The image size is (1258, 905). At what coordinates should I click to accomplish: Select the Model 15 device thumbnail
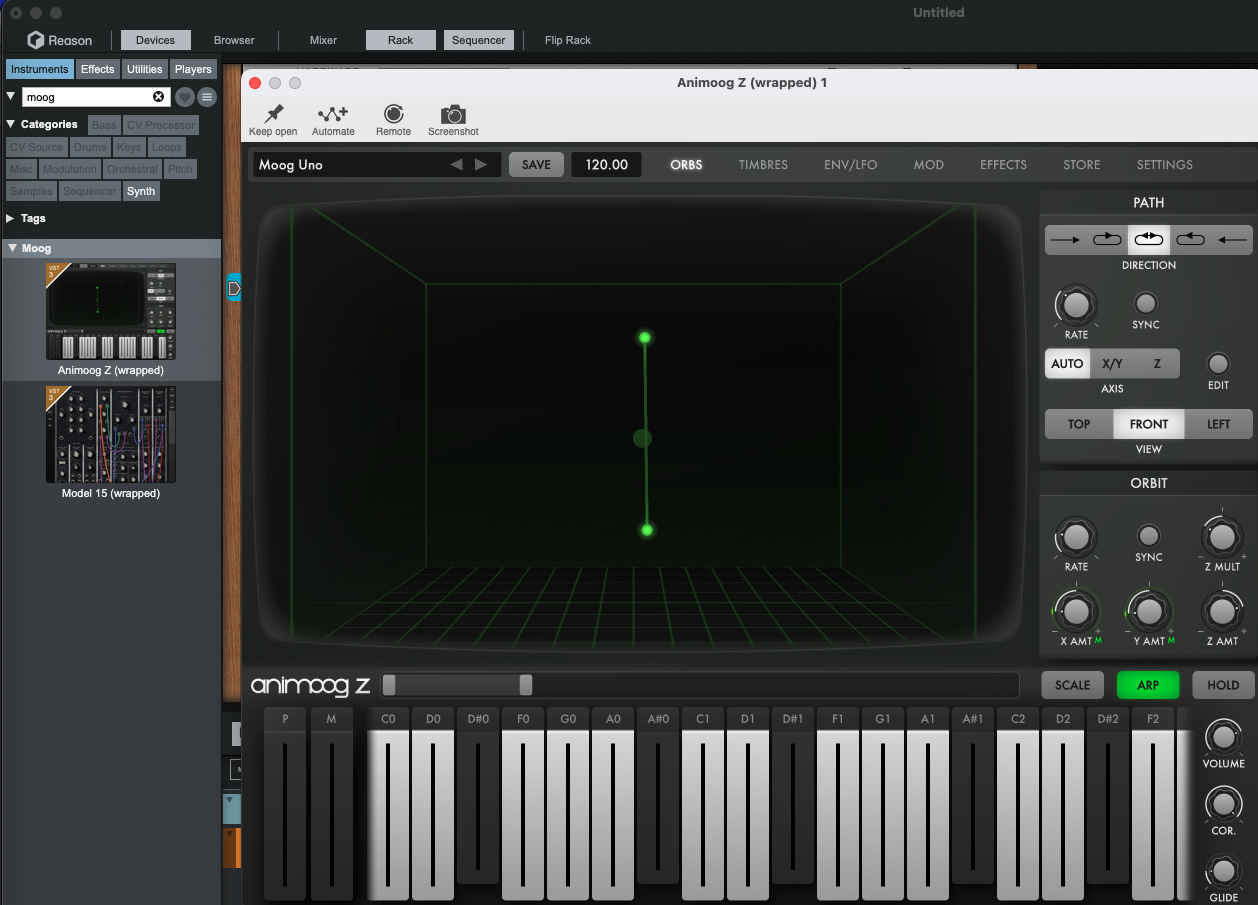[x=110, y=434]
